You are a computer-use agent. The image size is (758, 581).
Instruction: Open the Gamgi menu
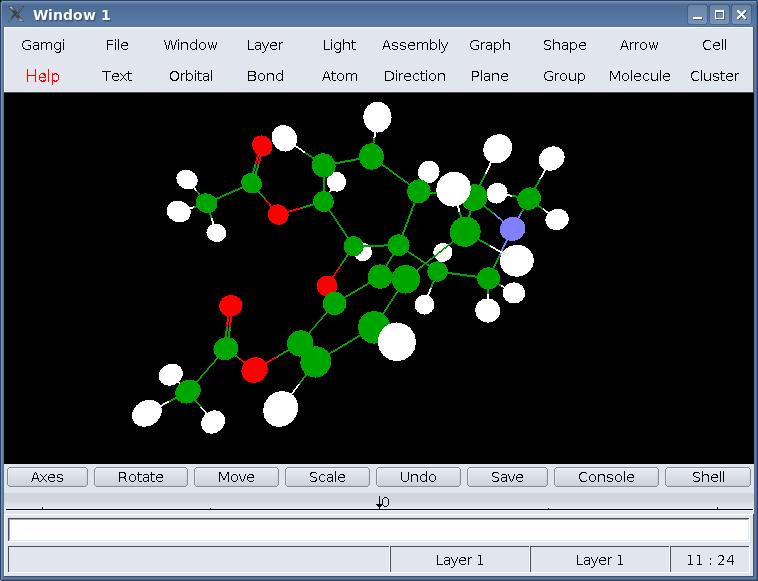click(42, 45)
